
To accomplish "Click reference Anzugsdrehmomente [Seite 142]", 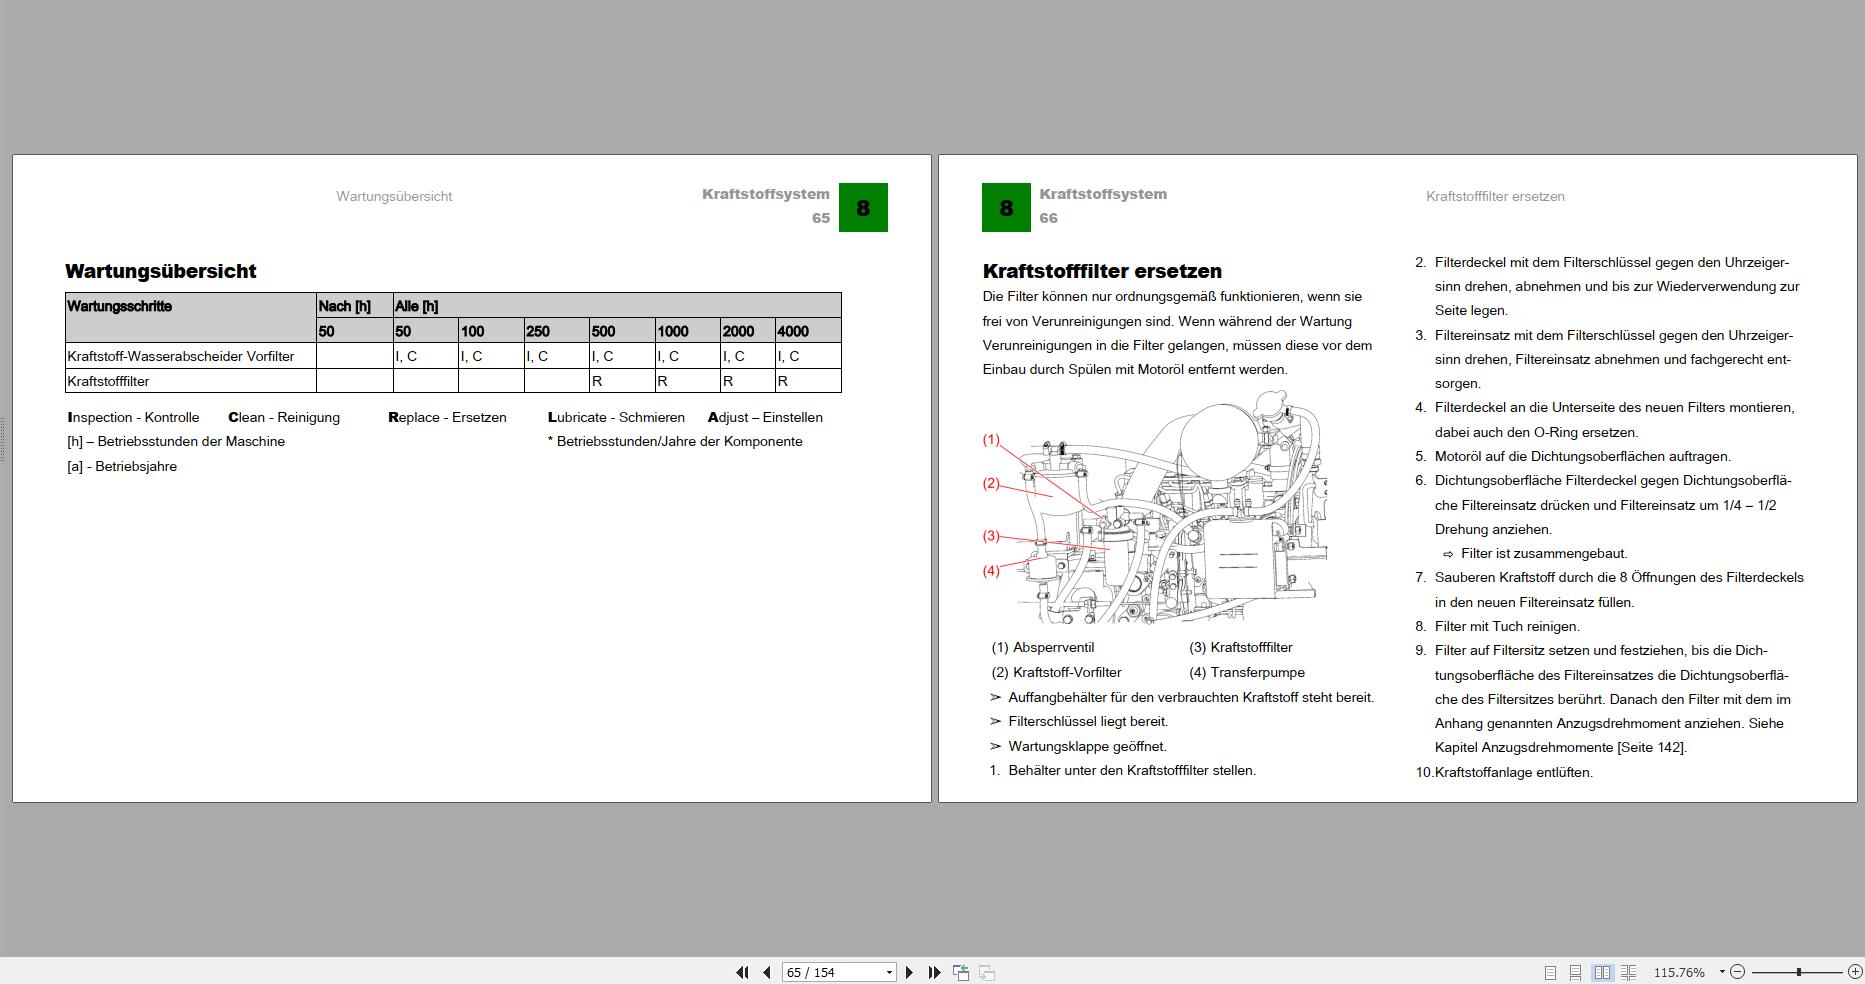I will [1584, 747].
